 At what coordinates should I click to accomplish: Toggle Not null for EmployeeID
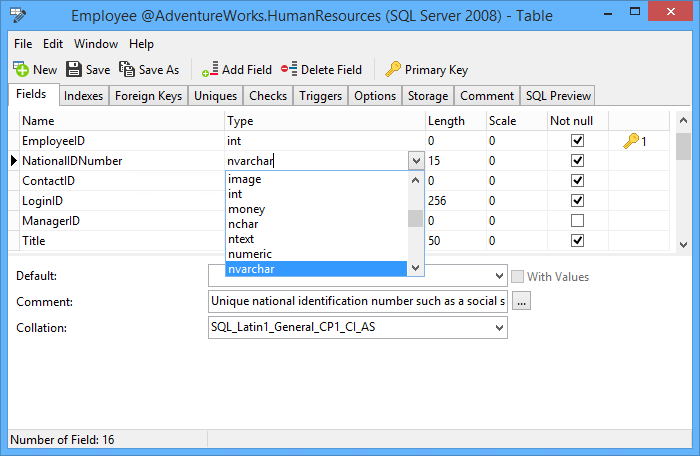(x=577, y=141)
